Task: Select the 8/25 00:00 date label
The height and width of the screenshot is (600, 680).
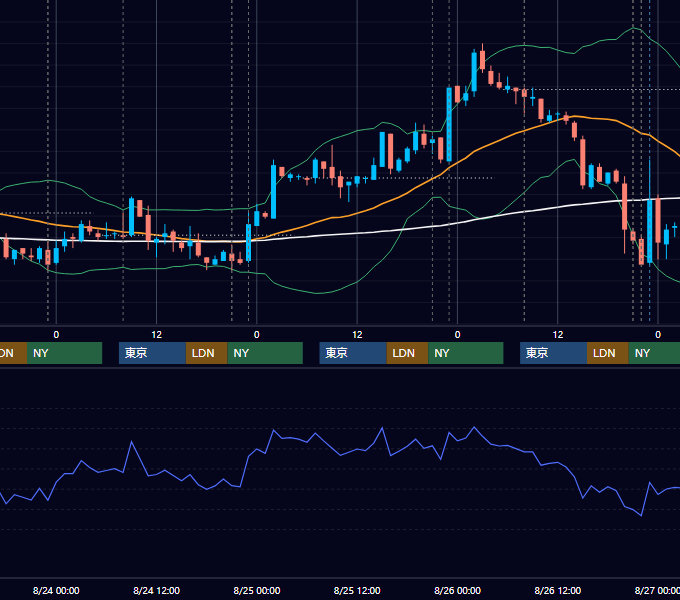Action: pos(257,590)
